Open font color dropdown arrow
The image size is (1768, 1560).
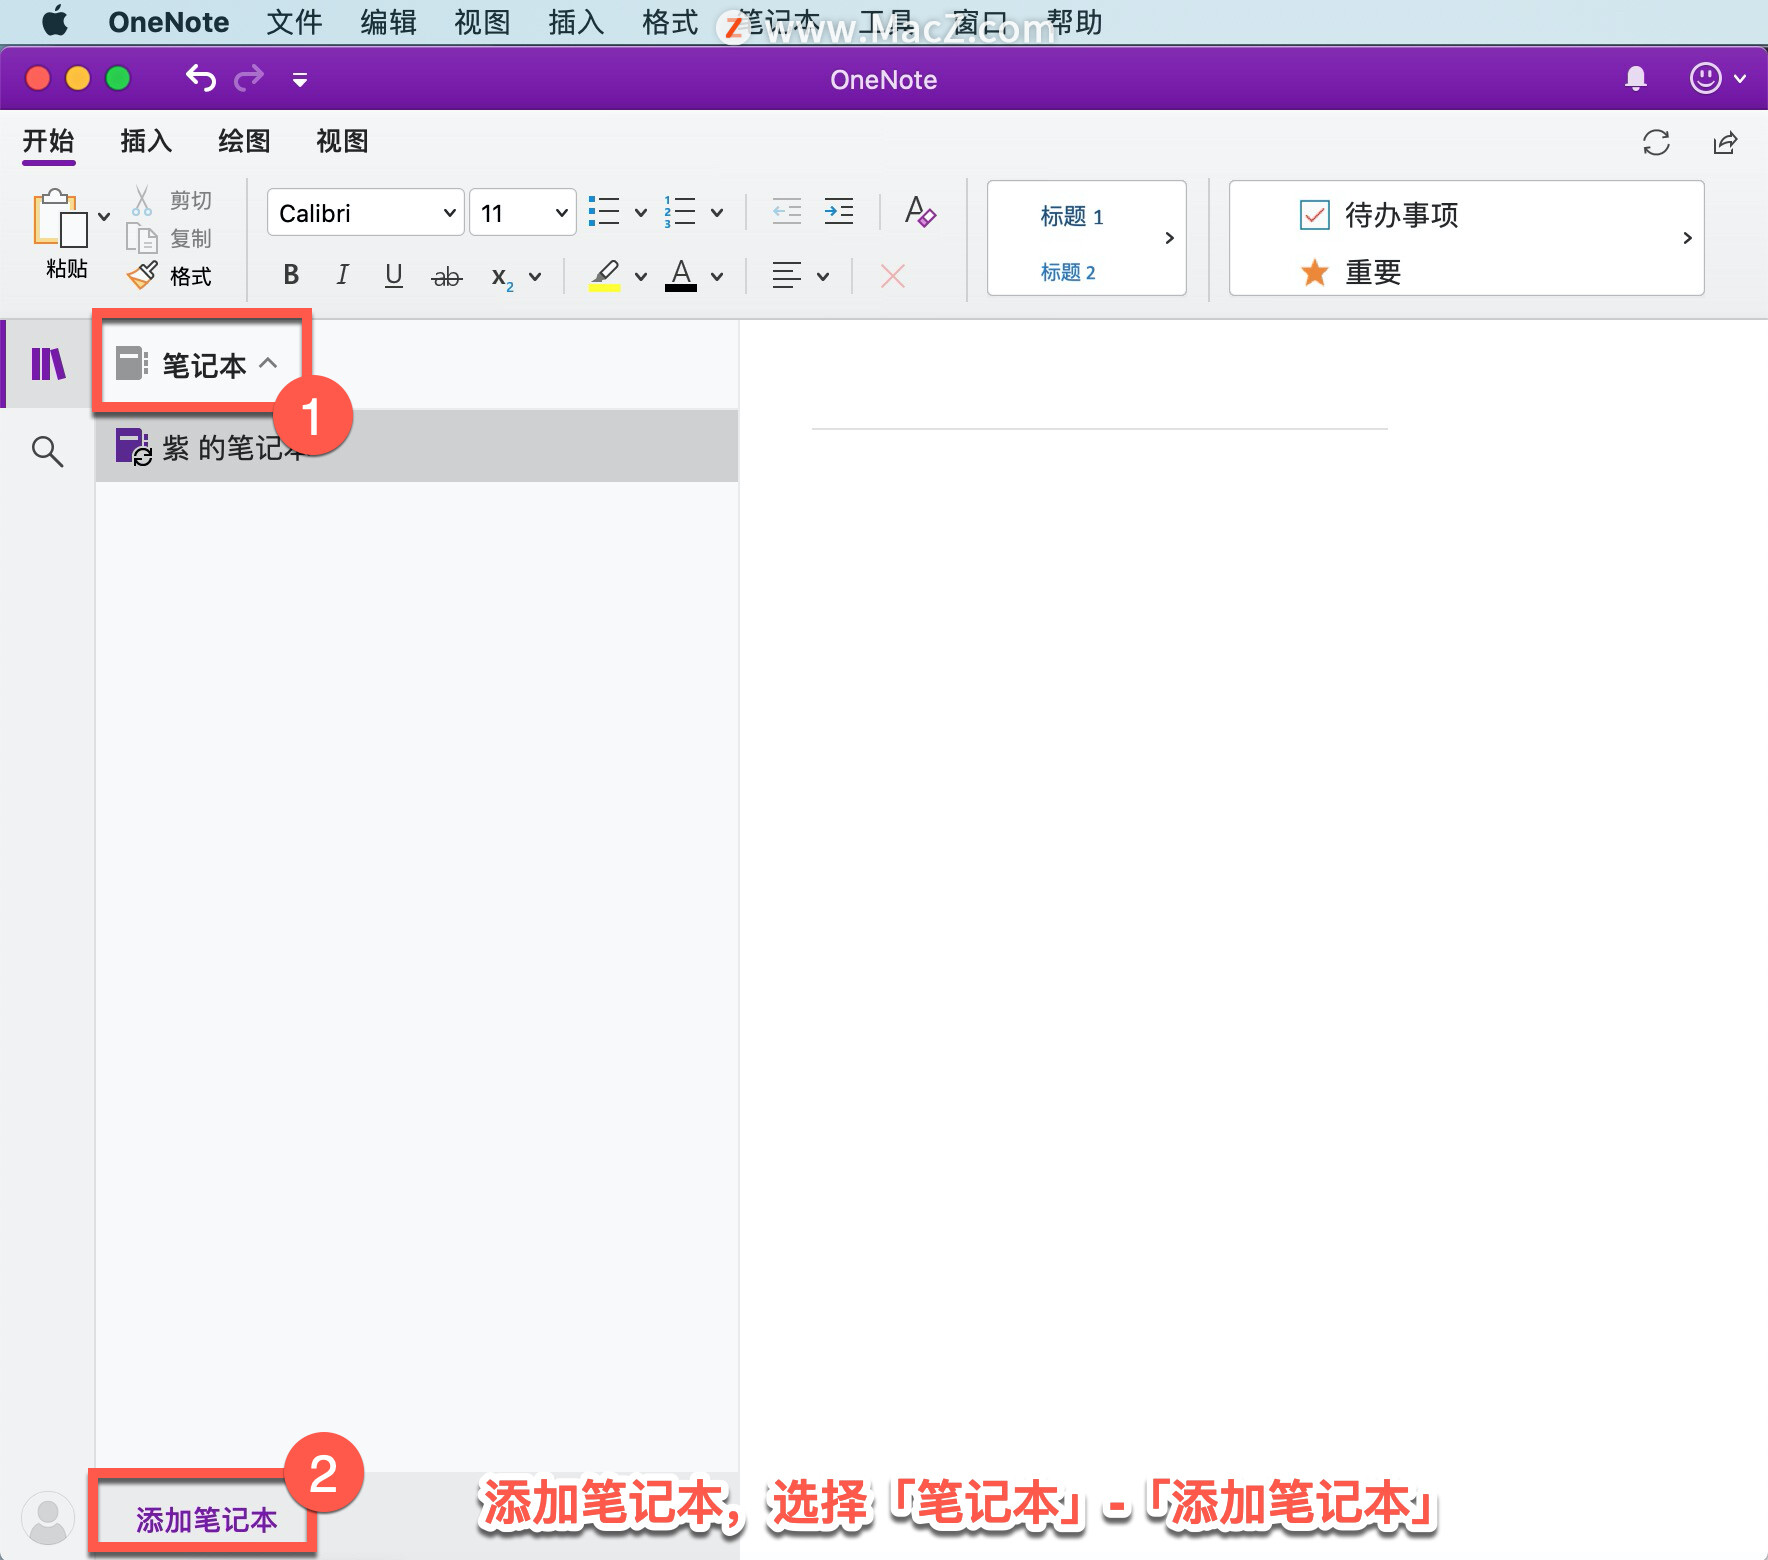pos(717,277)
